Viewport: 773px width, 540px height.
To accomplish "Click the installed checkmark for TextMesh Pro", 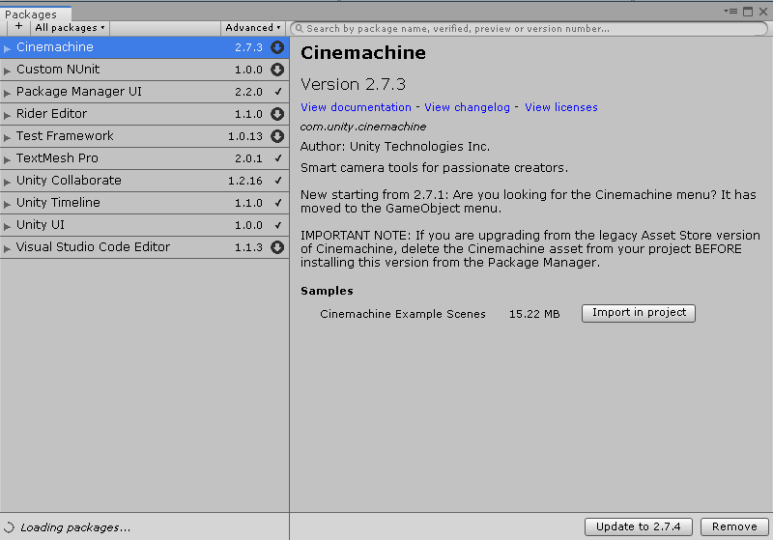I will click(278, 158).
